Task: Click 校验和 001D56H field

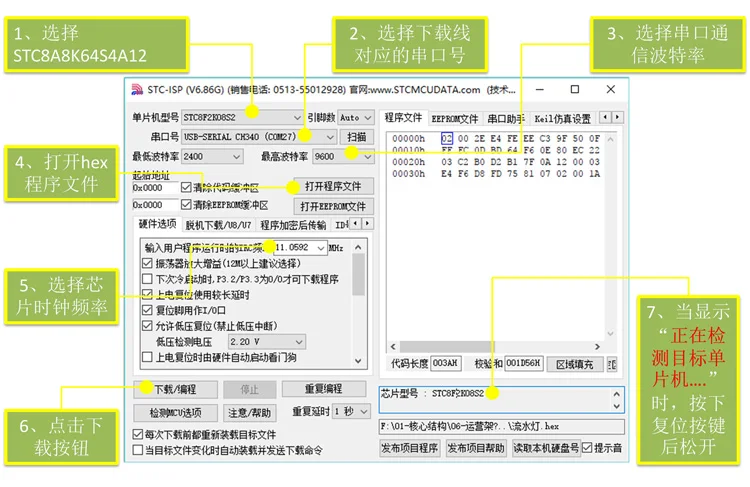Action: tap(523, 364)
